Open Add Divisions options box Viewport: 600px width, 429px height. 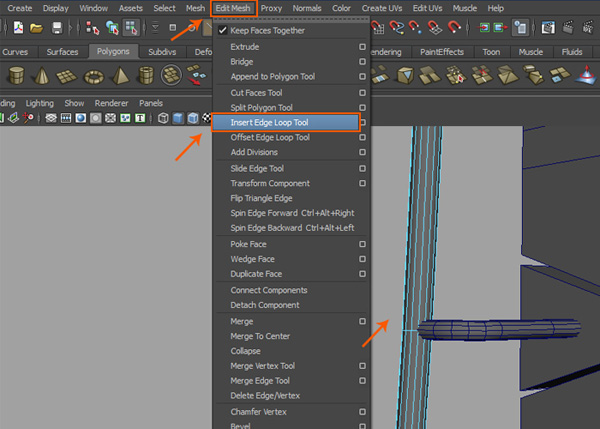coord(362,152)
